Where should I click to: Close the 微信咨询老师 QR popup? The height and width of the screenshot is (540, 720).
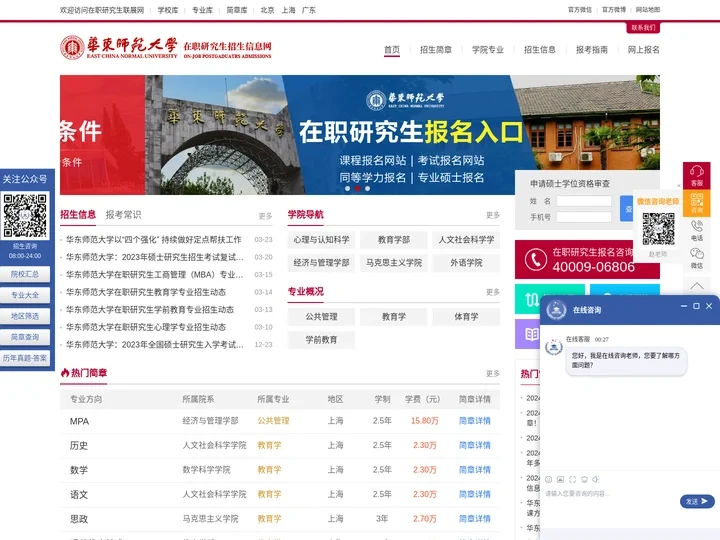[x=679, y=186]
